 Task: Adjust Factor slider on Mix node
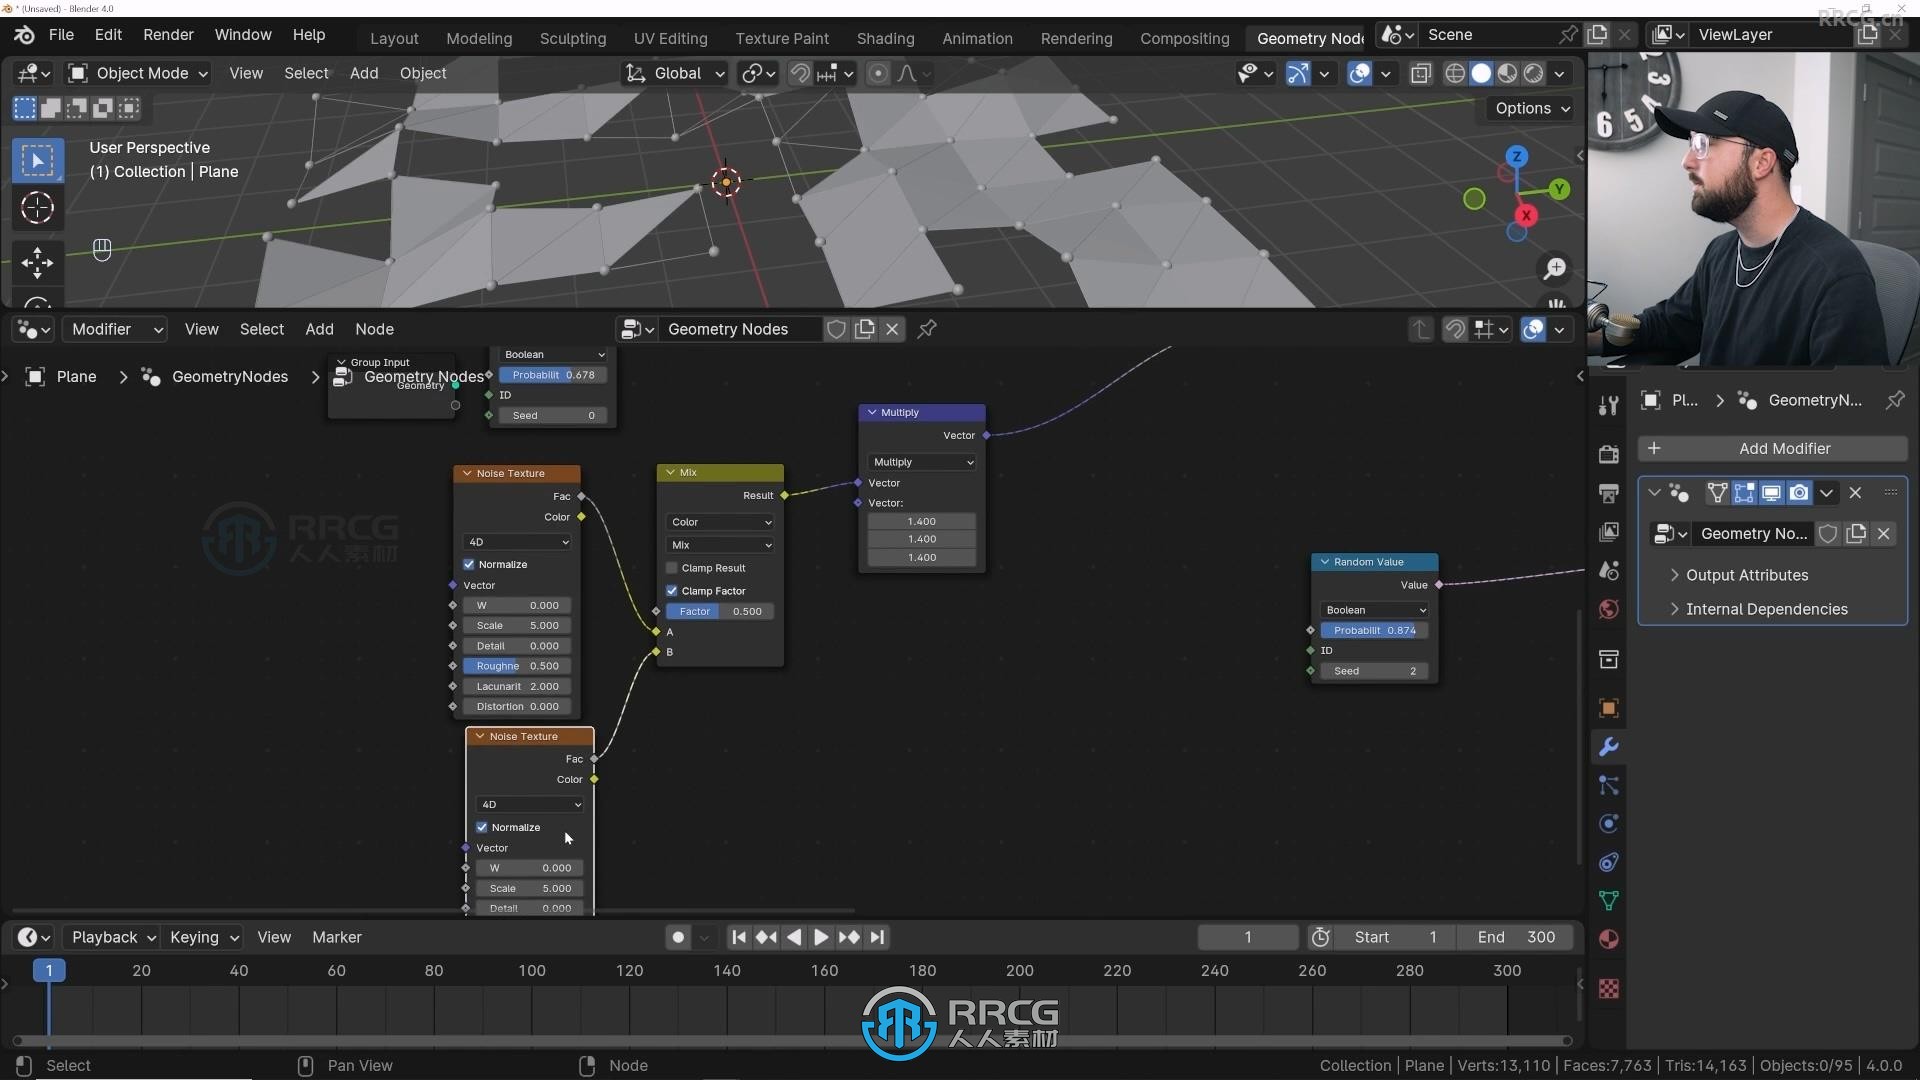pyautogui.click(x=720, y=611)
